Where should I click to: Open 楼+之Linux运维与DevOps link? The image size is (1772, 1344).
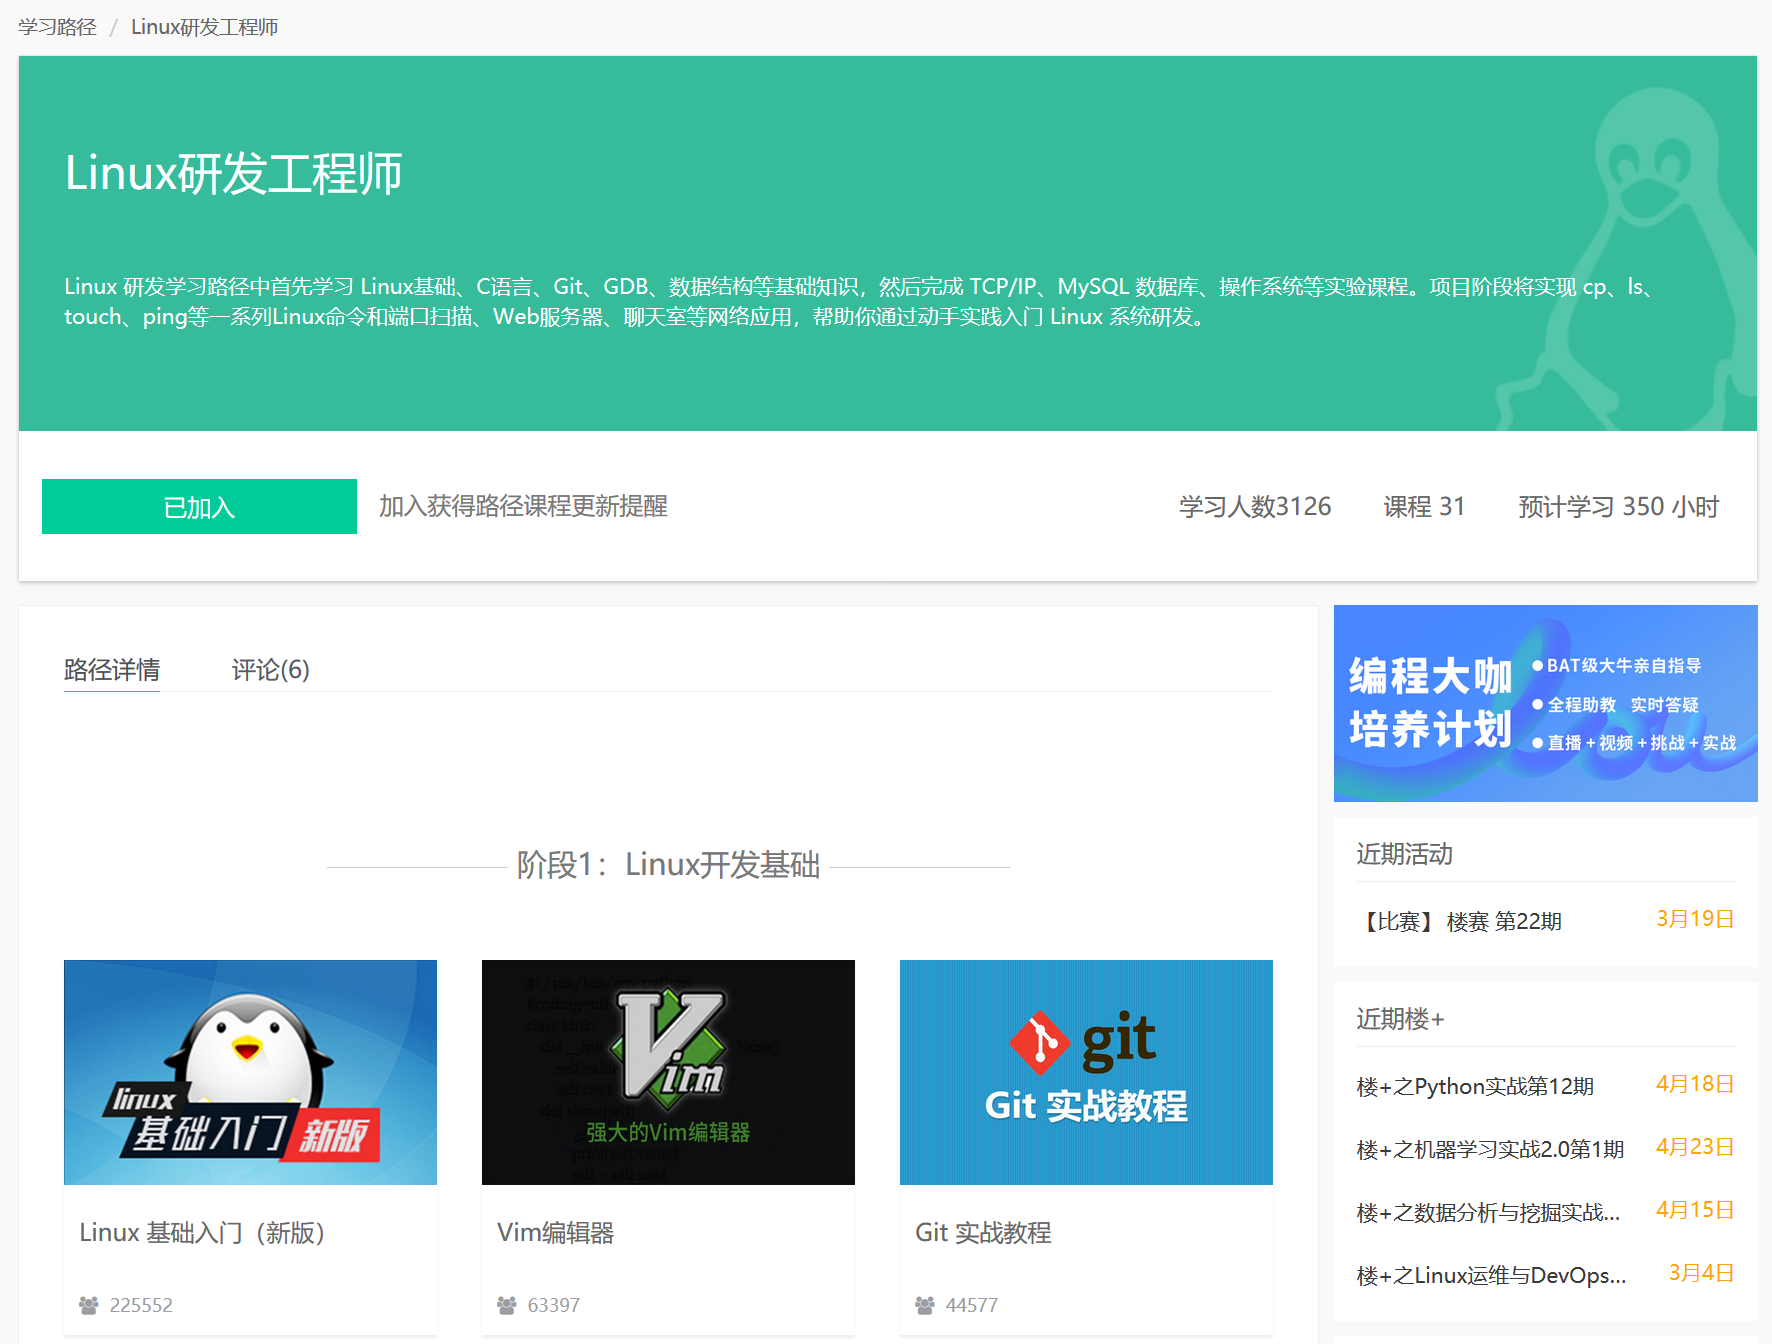point(1491,1275)
